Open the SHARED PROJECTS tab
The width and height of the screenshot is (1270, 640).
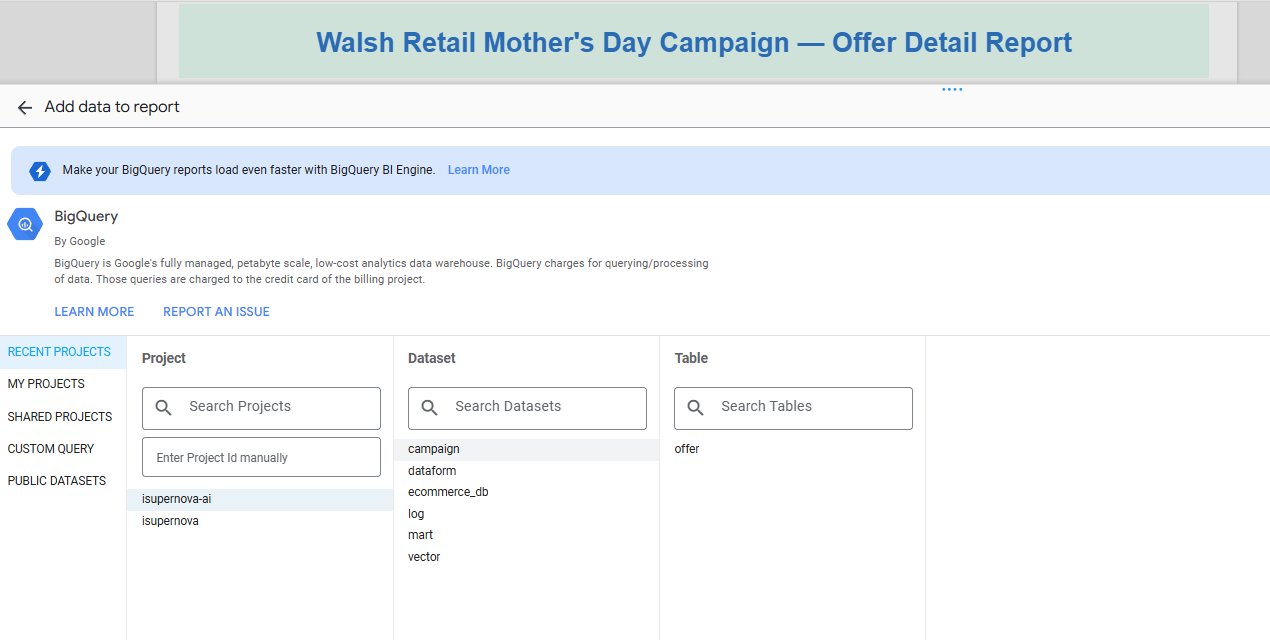[63, 417]
